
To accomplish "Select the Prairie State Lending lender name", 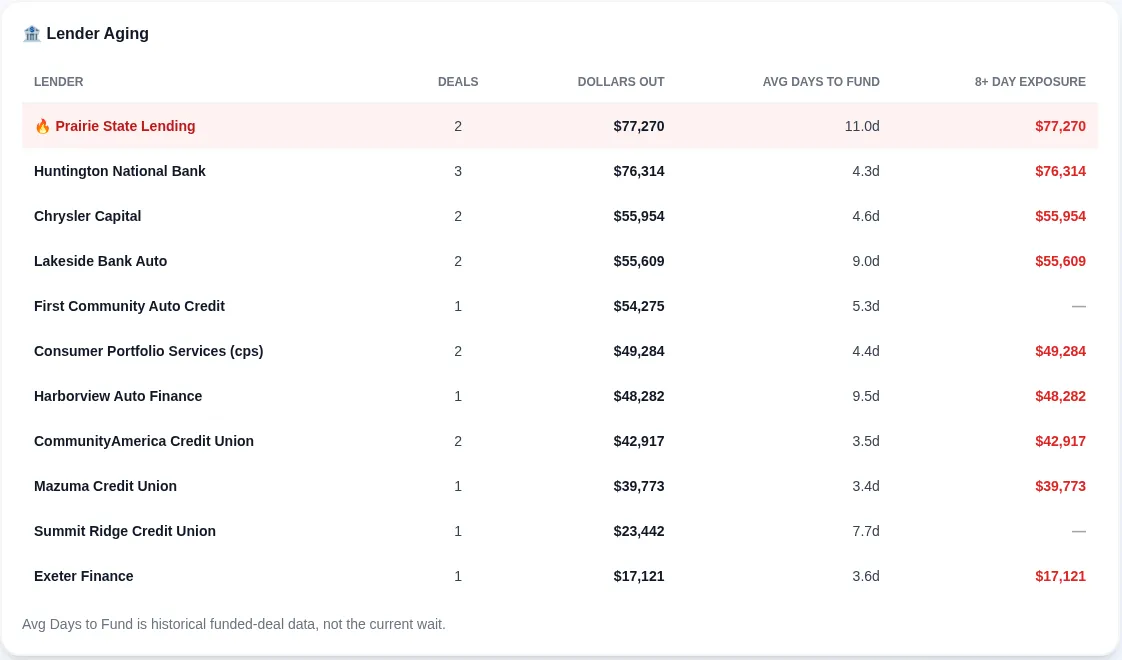I will [x=125, y=126].
